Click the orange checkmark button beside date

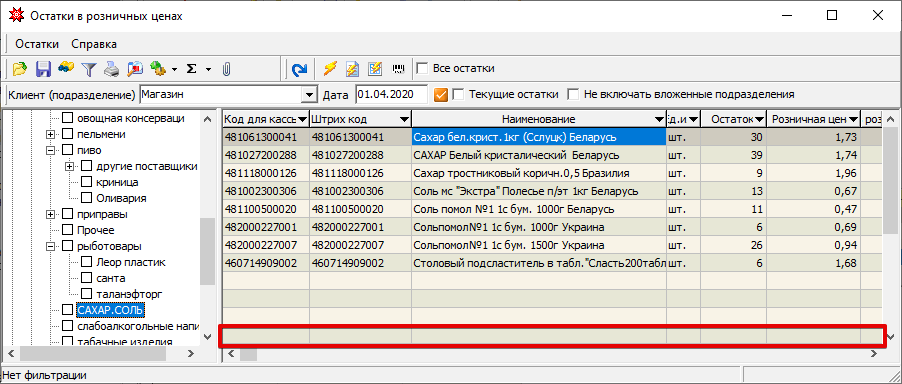[441, 94]
